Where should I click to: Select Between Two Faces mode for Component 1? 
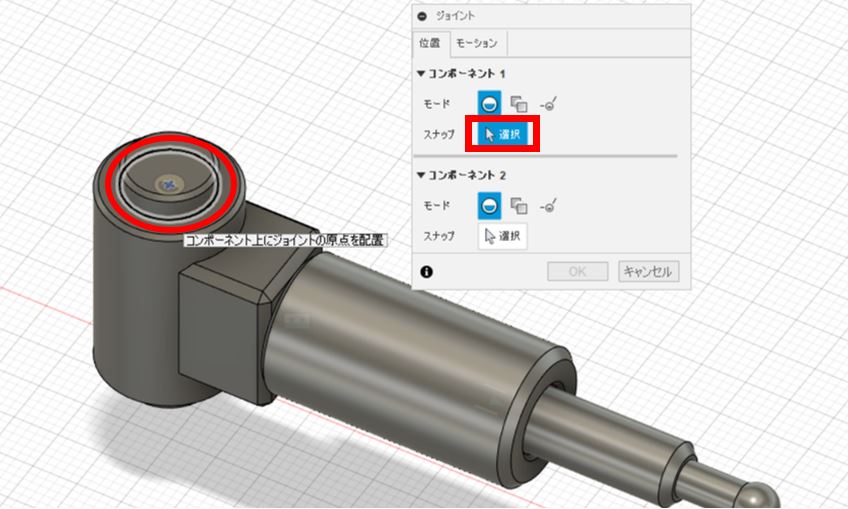pos(519,104)
